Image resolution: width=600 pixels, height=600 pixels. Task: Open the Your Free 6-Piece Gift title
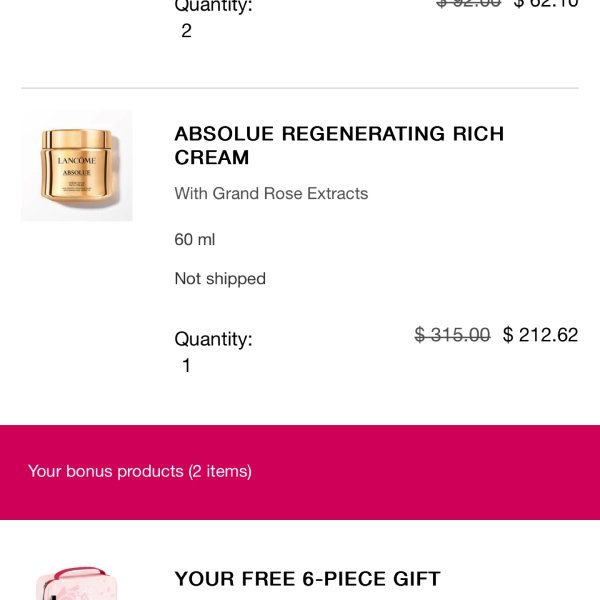click(307, 579)
